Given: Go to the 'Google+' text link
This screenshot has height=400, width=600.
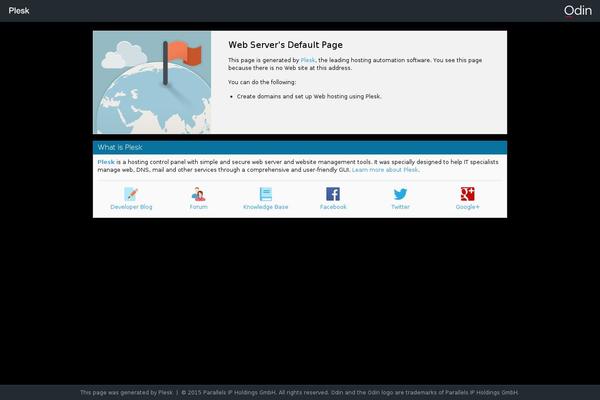Looking at the screenshot, I should [x=467, y=207].
